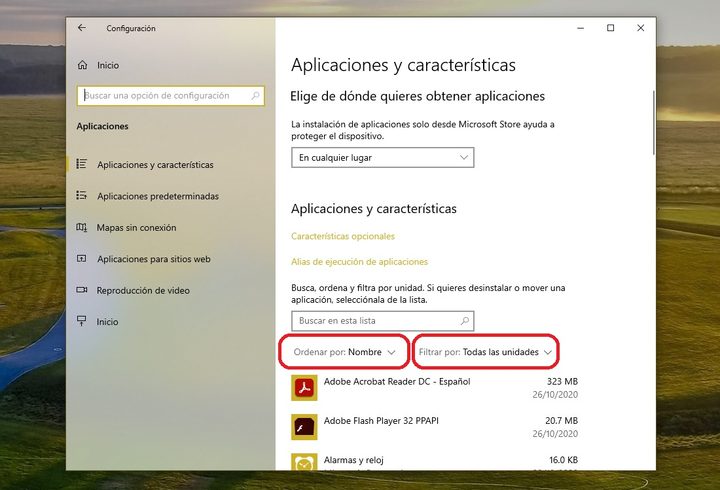Image resolution: width=720 pixels, height=490 pixels.
Task: Click the Reproducción de vídeo camera icon
Action: 82,290
